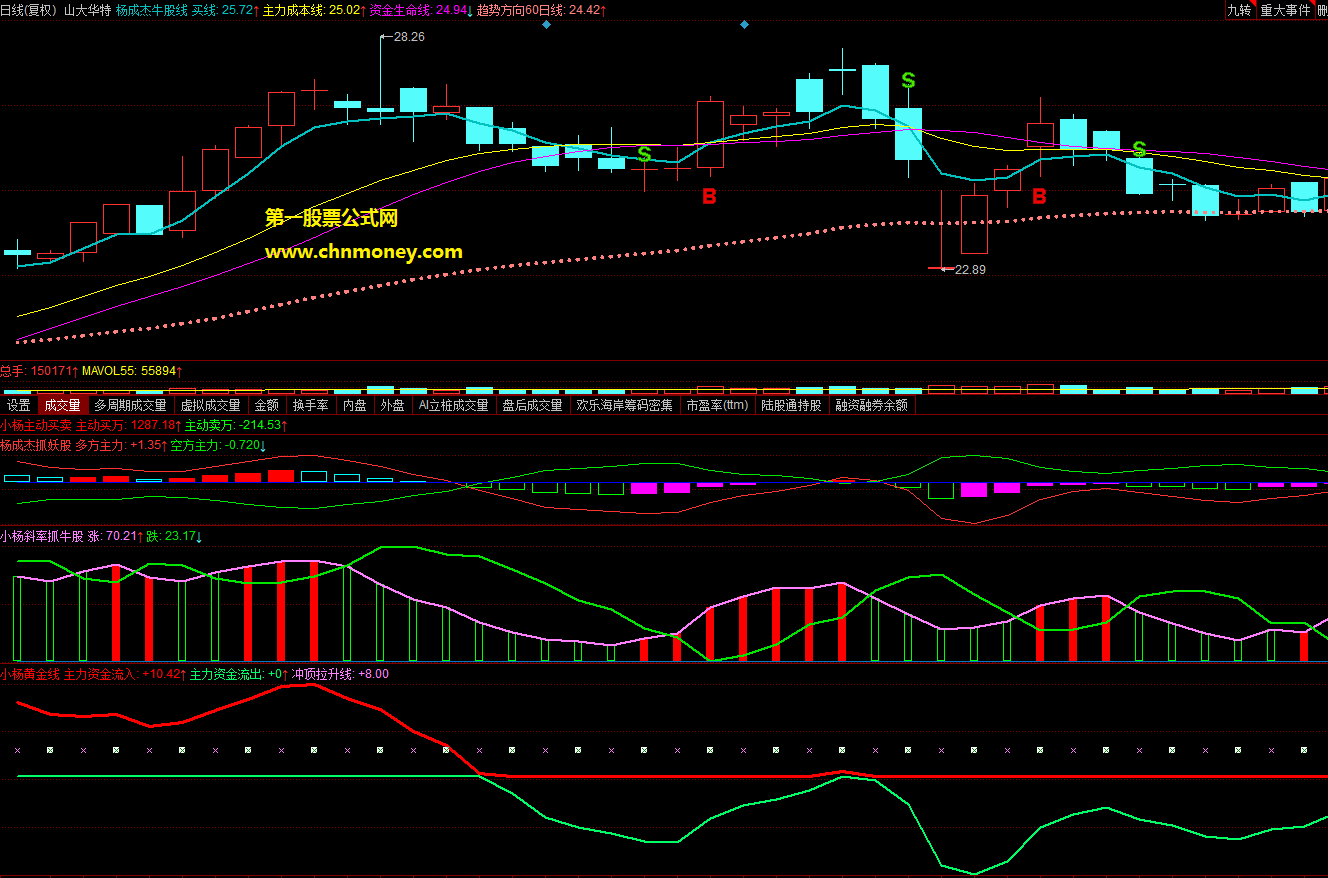This screenshot has width=1328, height=878.
Task: Switch to the 虚拟成交量 tab
Action: tap(210, 405)
